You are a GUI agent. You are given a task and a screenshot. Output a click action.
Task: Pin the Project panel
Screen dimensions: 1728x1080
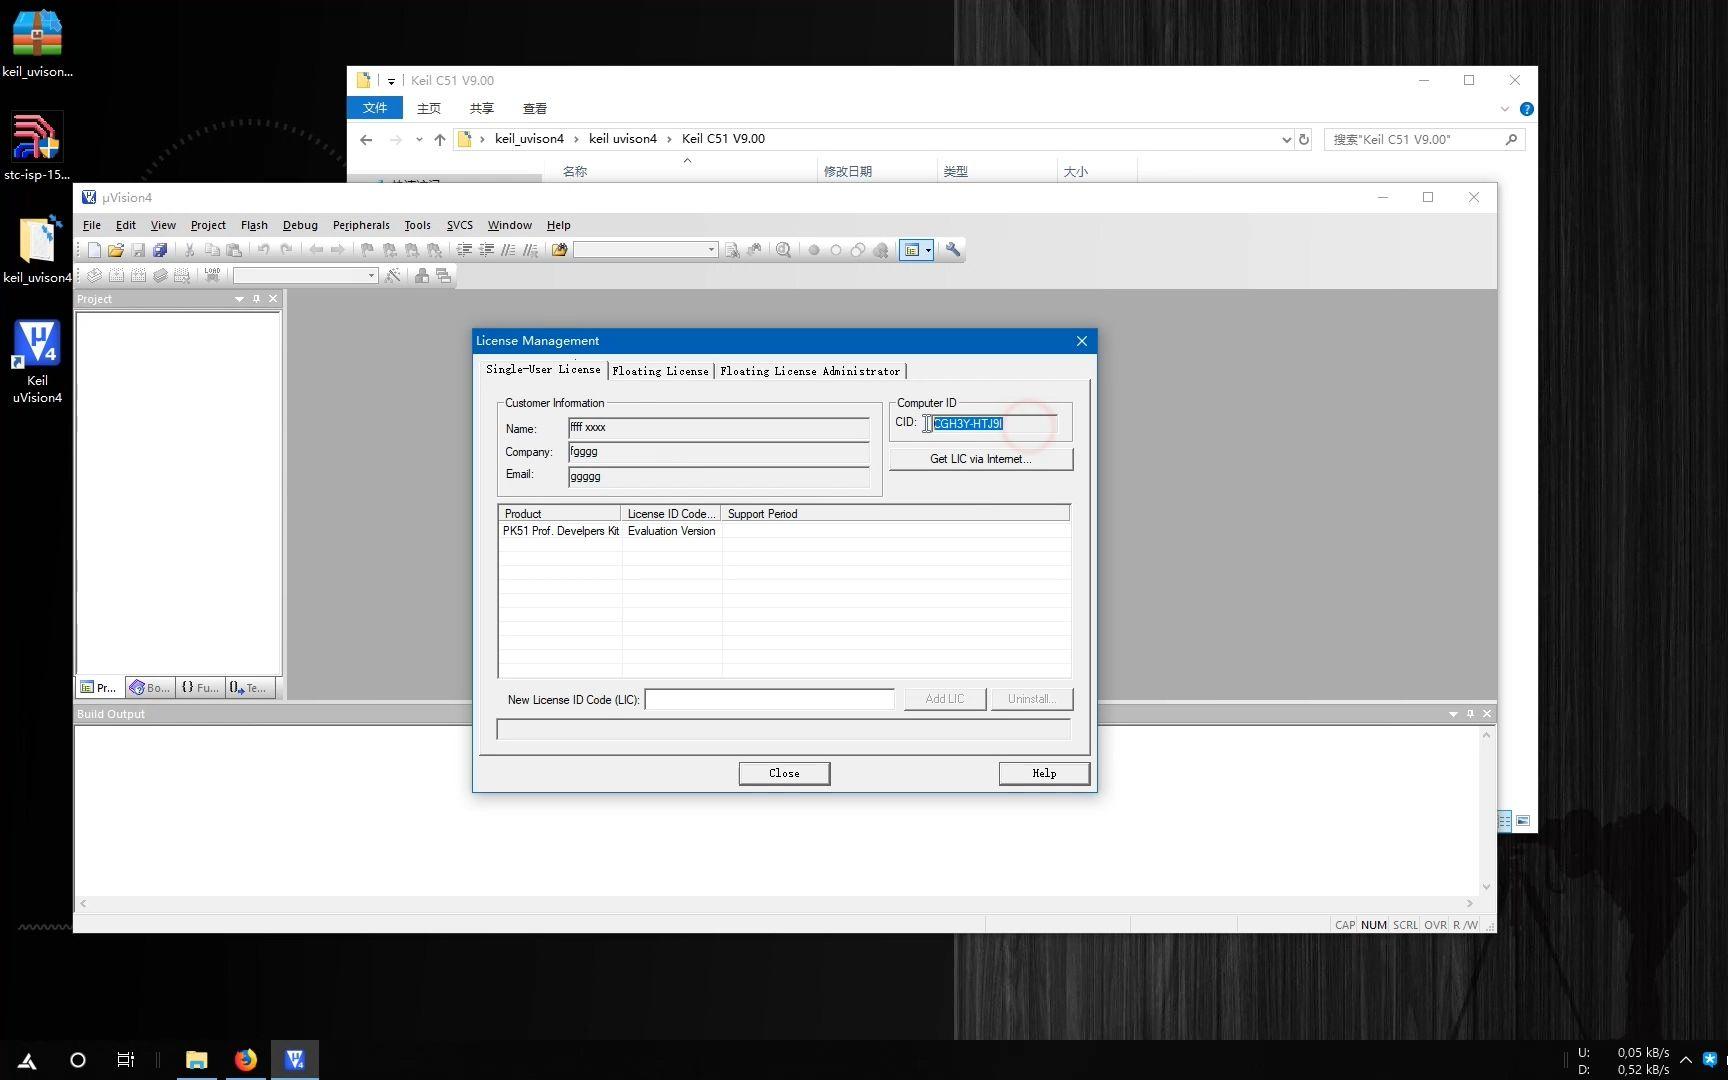(x=256, y=299)
